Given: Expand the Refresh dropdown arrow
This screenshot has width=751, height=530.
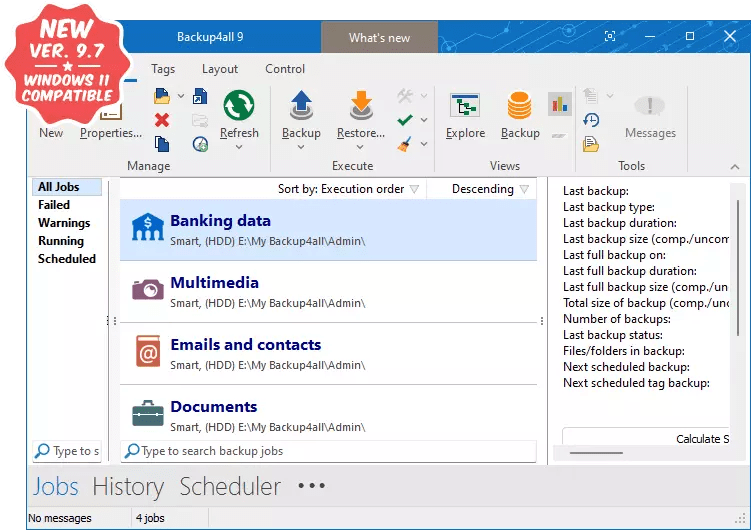Looking at the screenshot, I should 239,147.
